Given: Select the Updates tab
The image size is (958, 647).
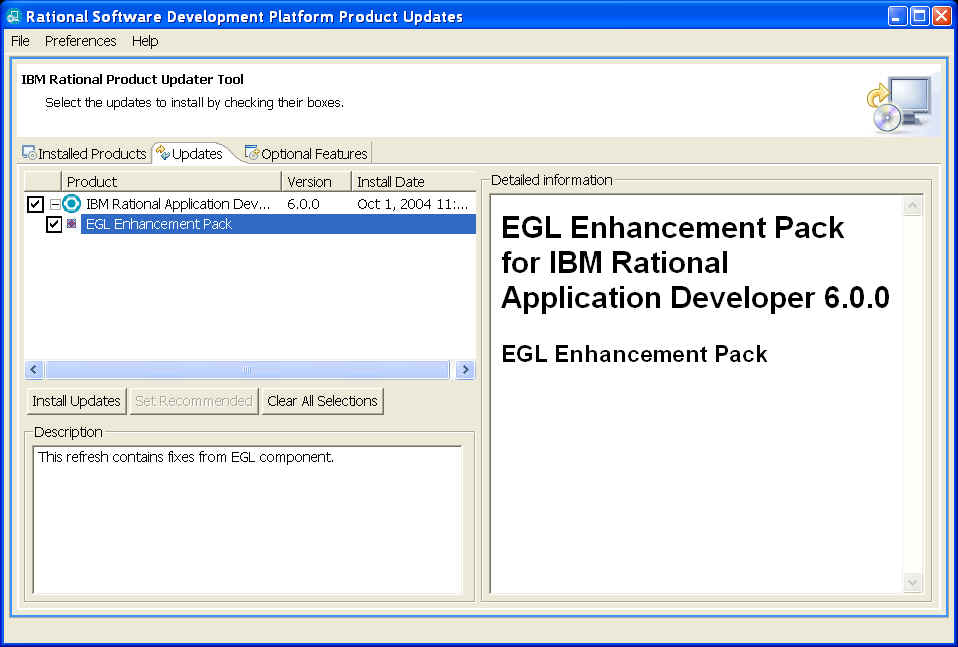Looking at the screenshot, I should (x=191, y=153).
